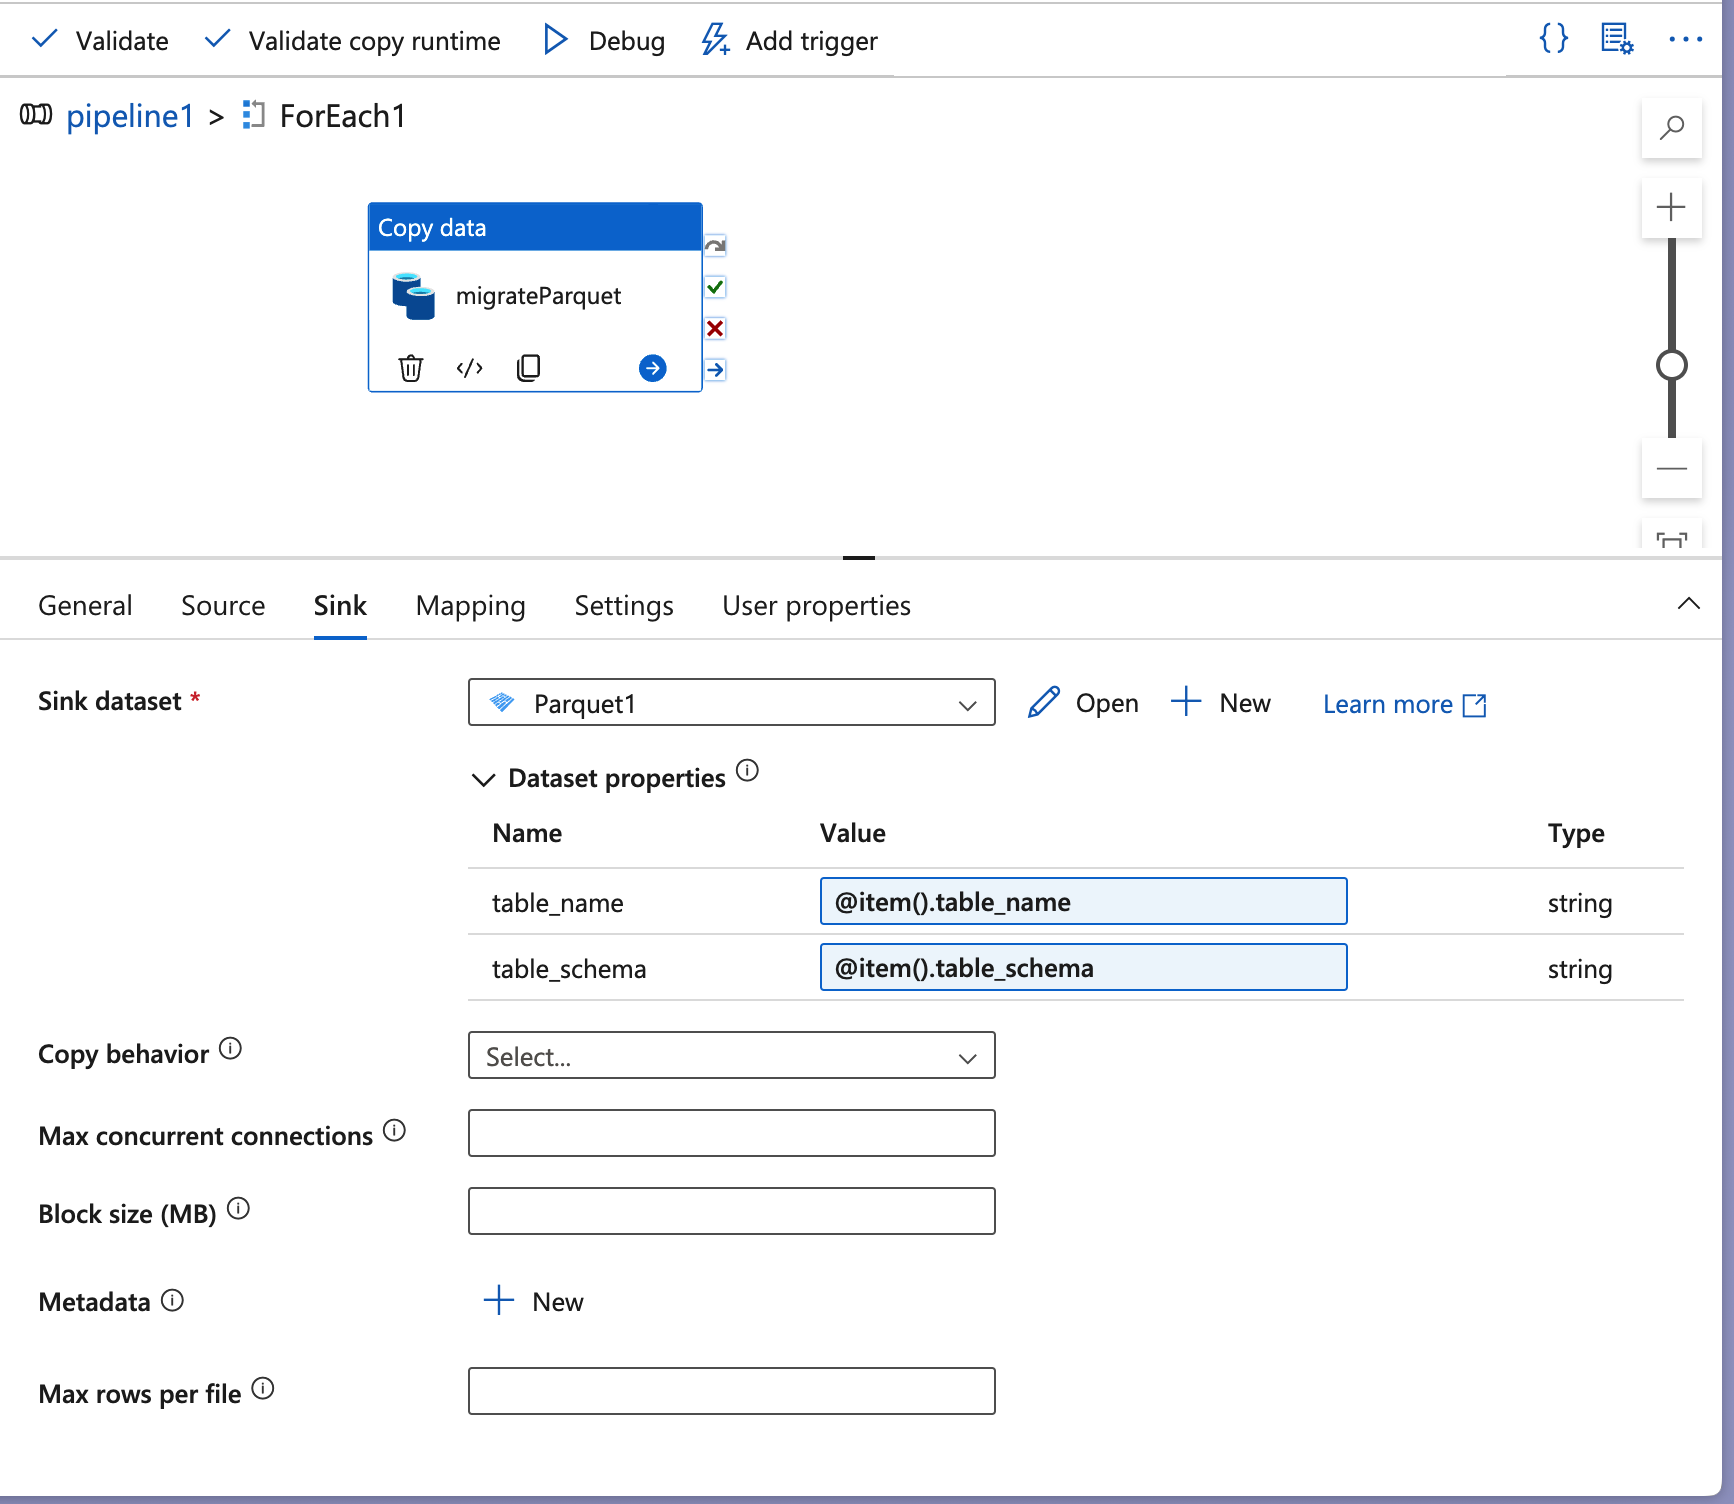
Task: Start the Debug run
Action: point(604,41)
